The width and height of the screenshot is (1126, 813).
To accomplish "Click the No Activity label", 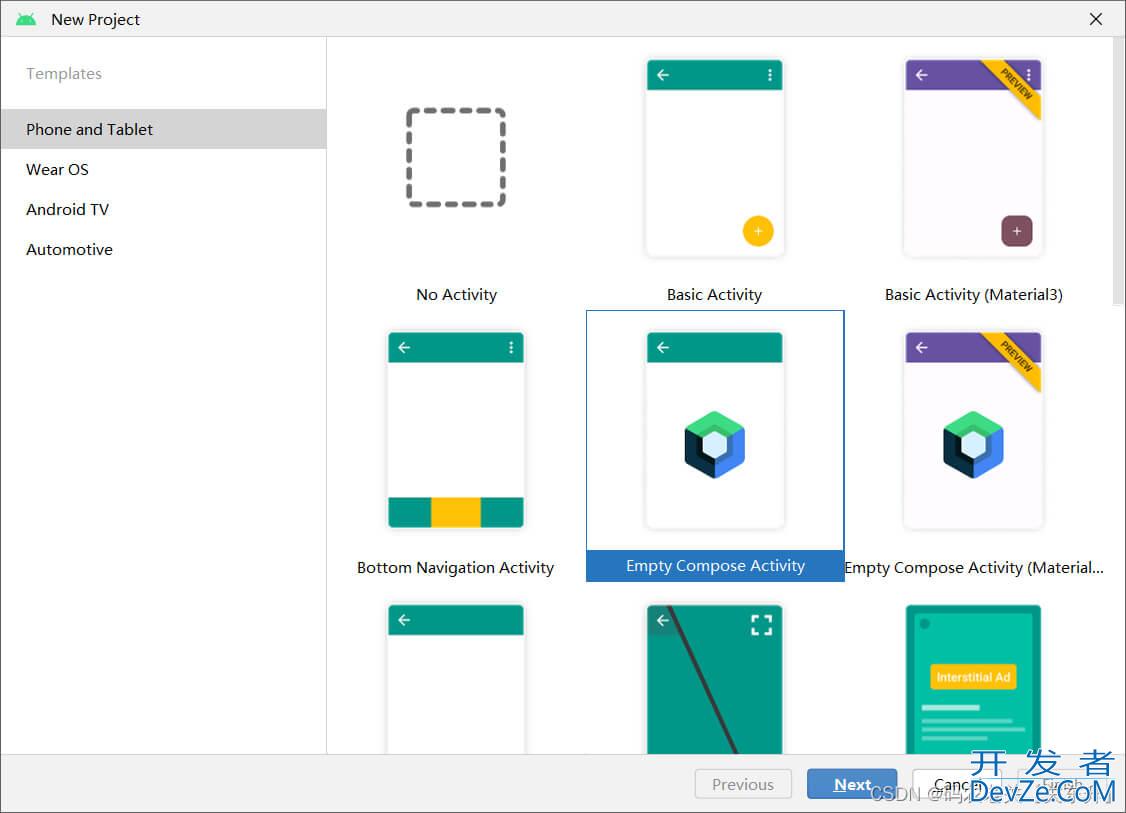I will 457,294.
